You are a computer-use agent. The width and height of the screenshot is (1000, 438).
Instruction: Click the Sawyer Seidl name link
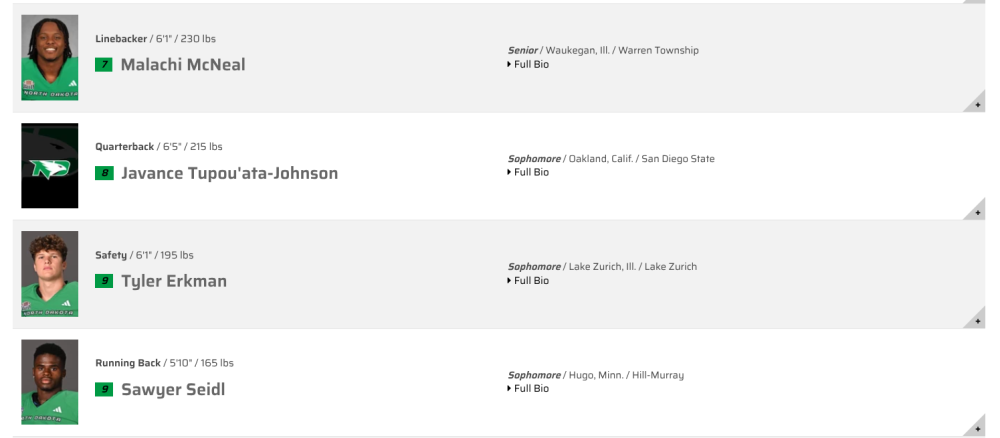pyautogui.click(x=173, y=389)
